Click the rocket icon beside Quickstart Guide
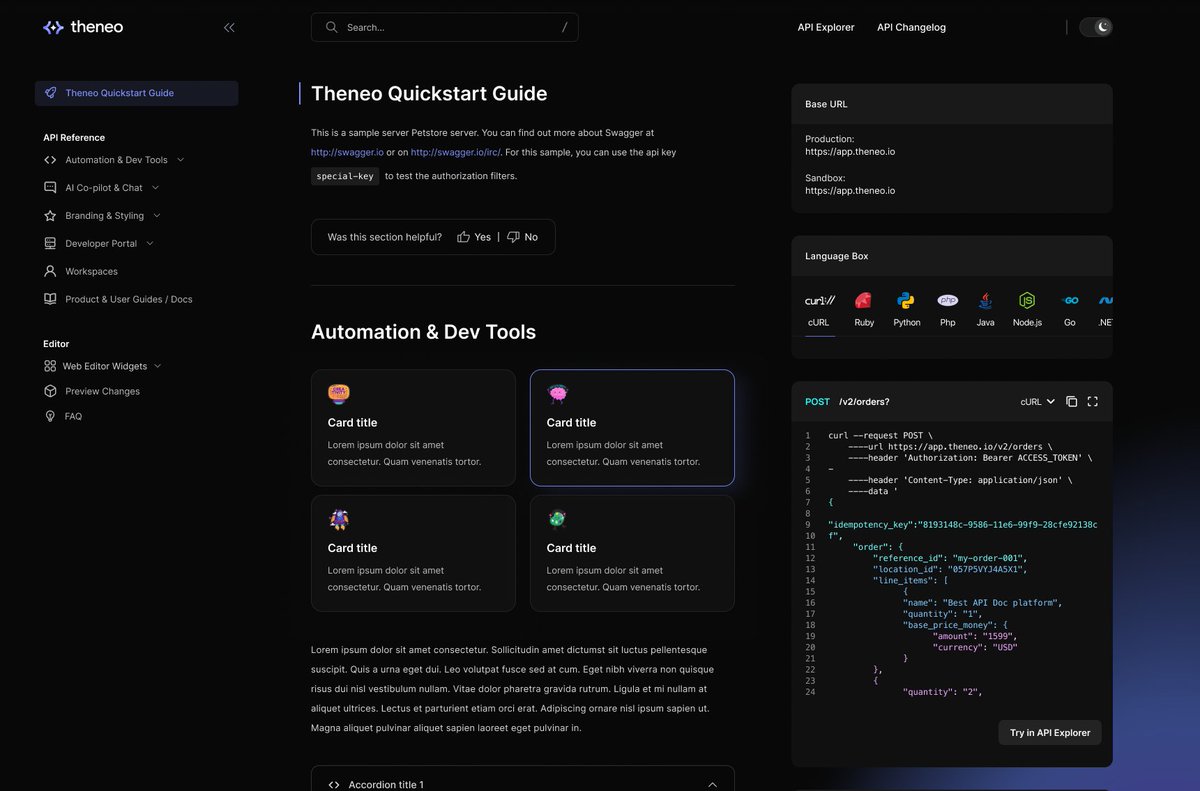The height and width of the screenshot is (791, 1200). 50,93
